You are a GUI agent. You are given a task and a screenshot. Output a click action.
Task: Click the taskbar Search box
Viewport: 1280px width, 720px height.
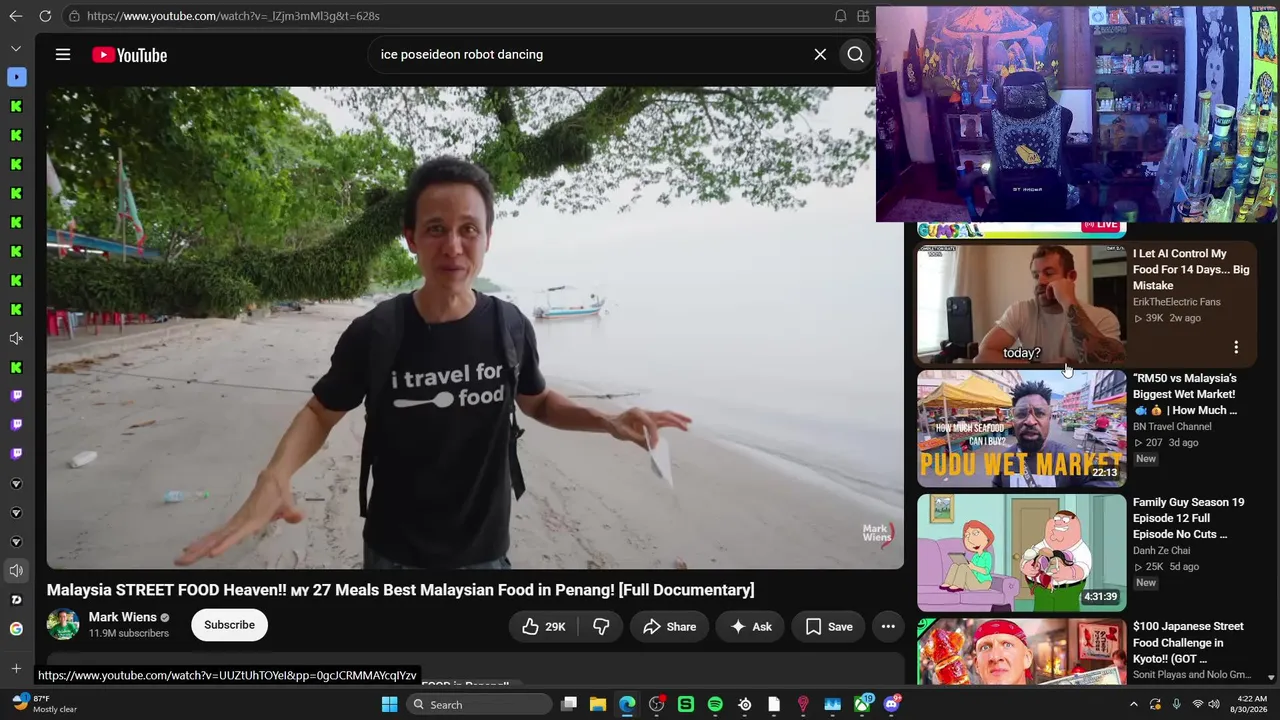[480, 705]
